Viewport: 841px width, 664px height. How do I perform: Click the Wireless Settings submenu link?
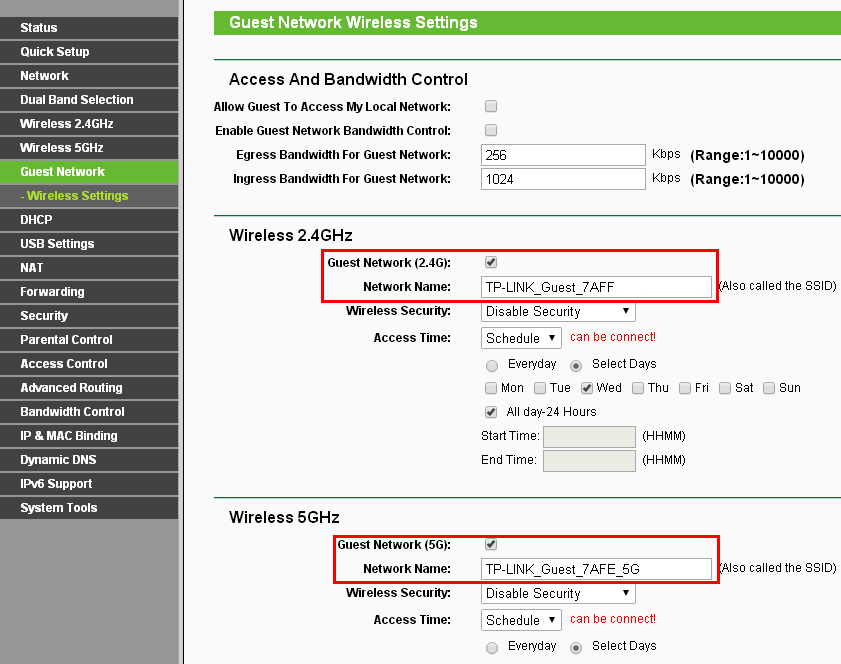(77, 196)
